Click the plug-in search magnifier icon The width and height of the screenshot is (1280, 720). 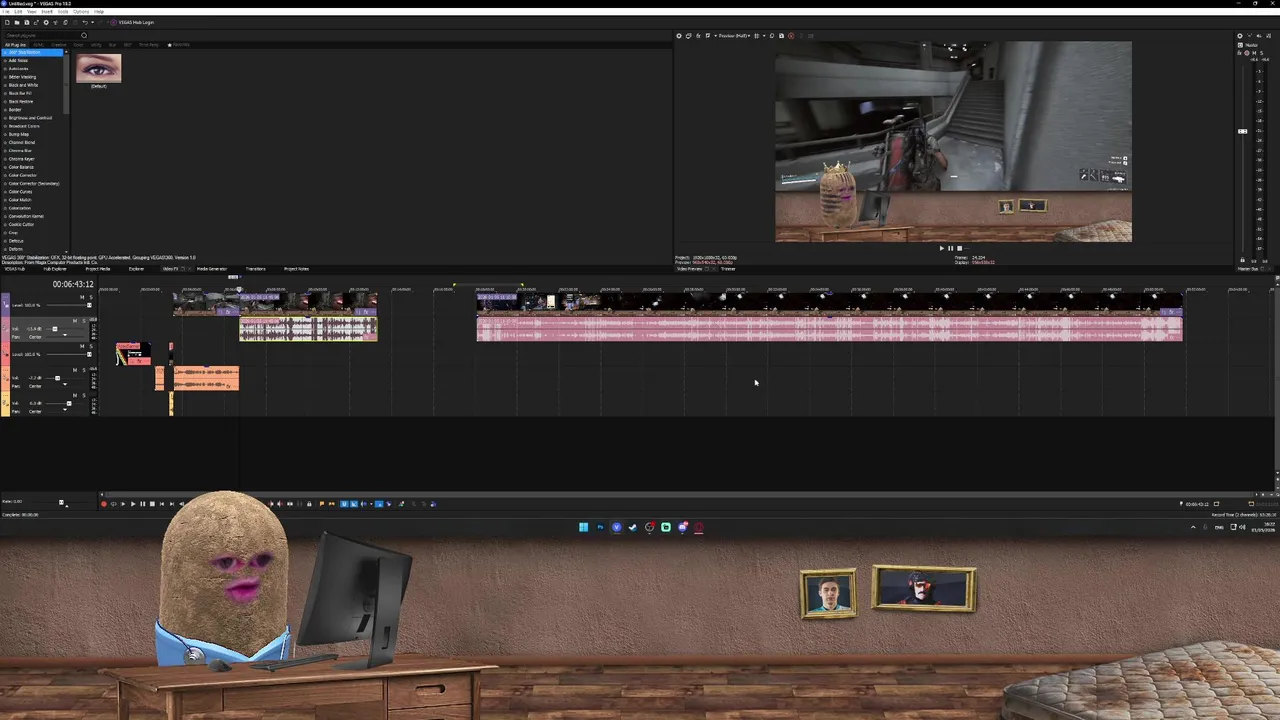pos(84,36)
